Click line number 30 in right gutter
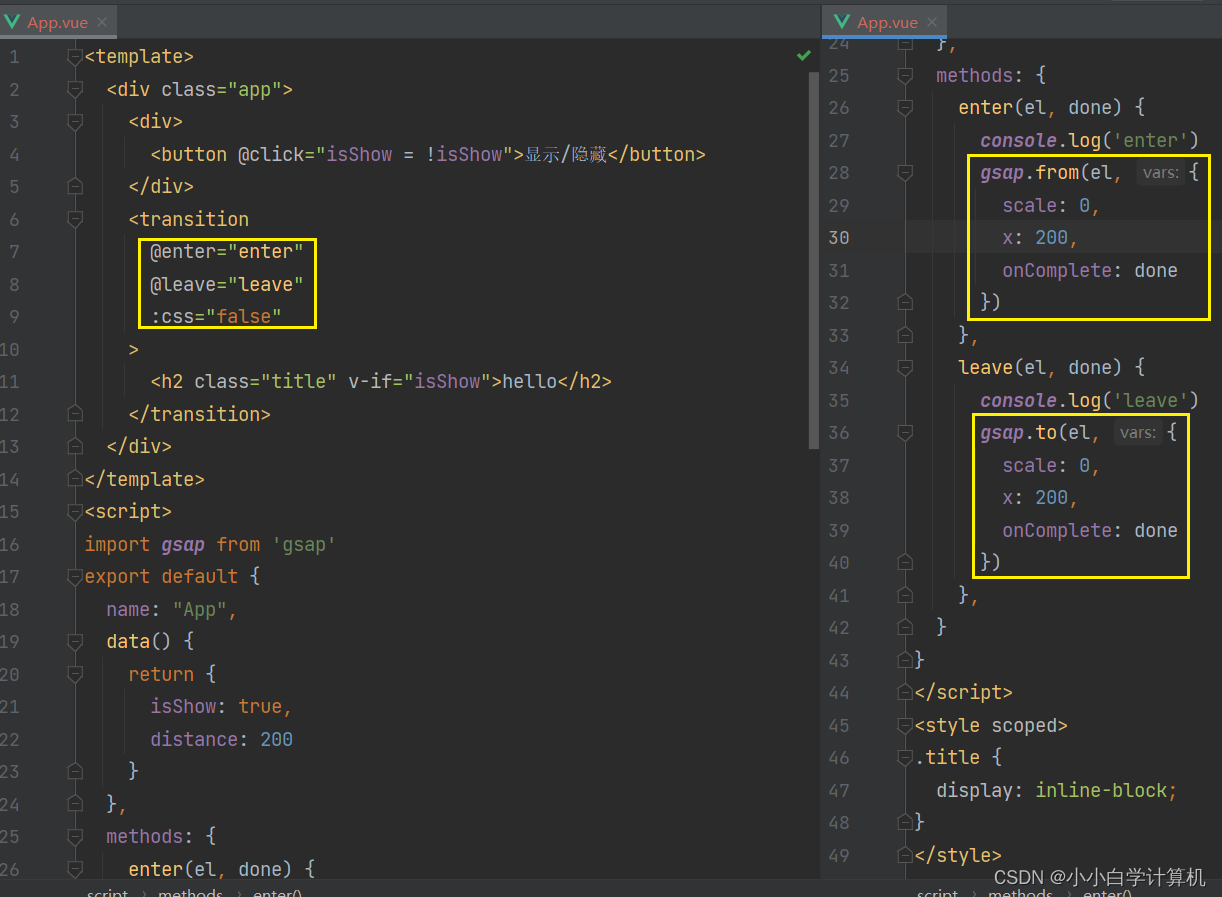The width and height of the screenshot is (1222, 897). point(838,238)
